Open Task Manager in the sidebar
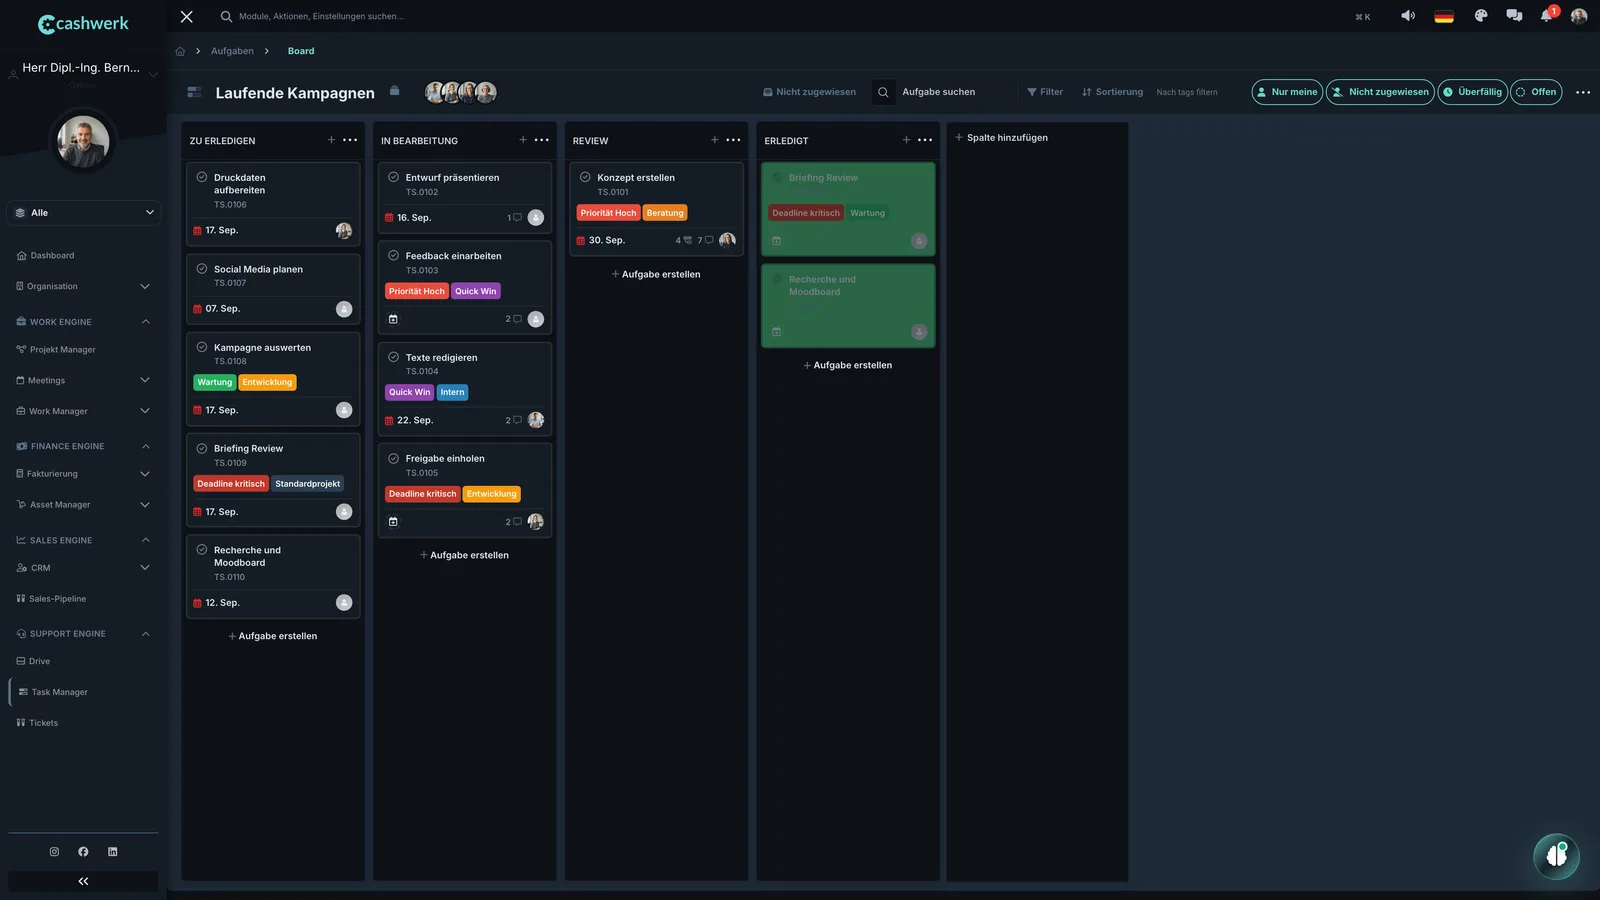Viewport: 1600px width, 900px height. [59, 692]
